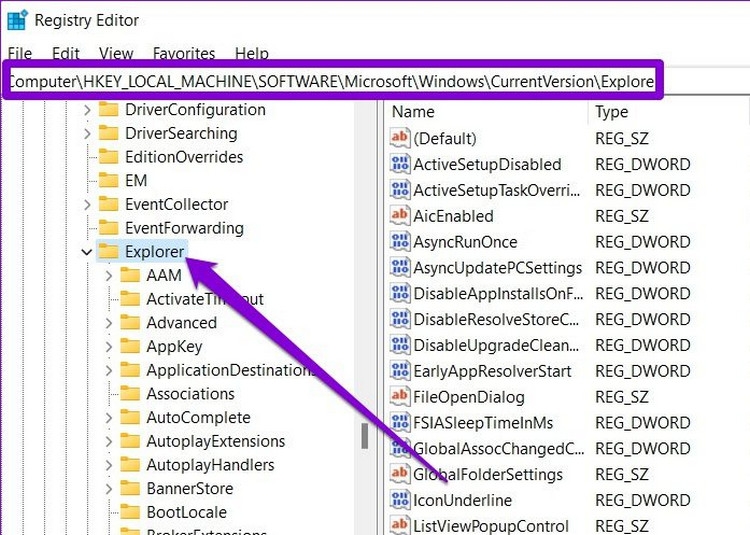Expand the DriverConfiguration key

(x=87, y=110)
